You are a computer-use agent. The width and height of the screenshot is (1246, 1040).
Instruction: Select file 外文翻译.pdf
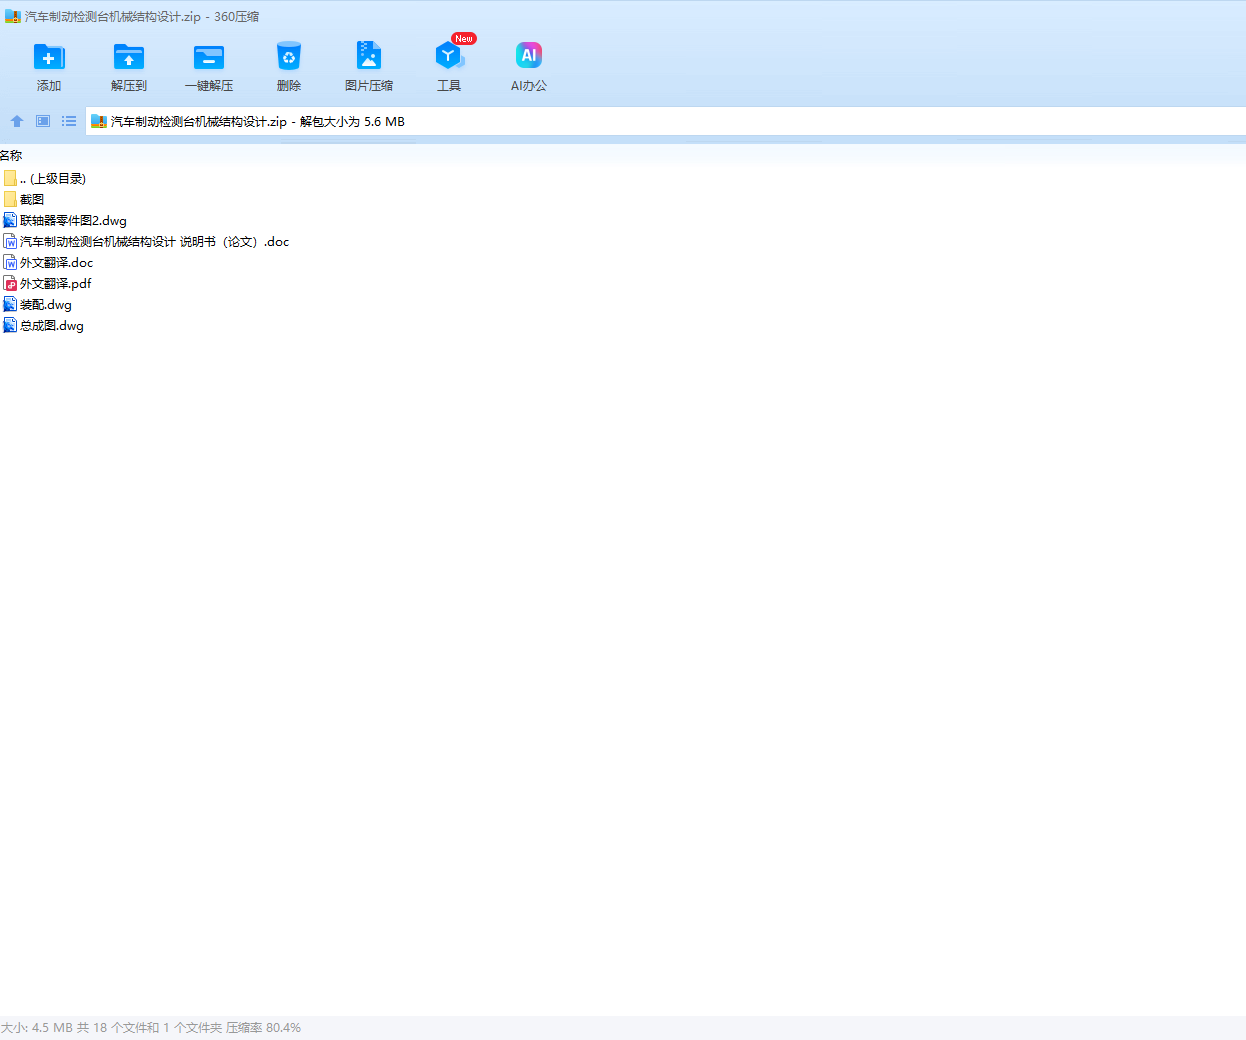(47, 283)
